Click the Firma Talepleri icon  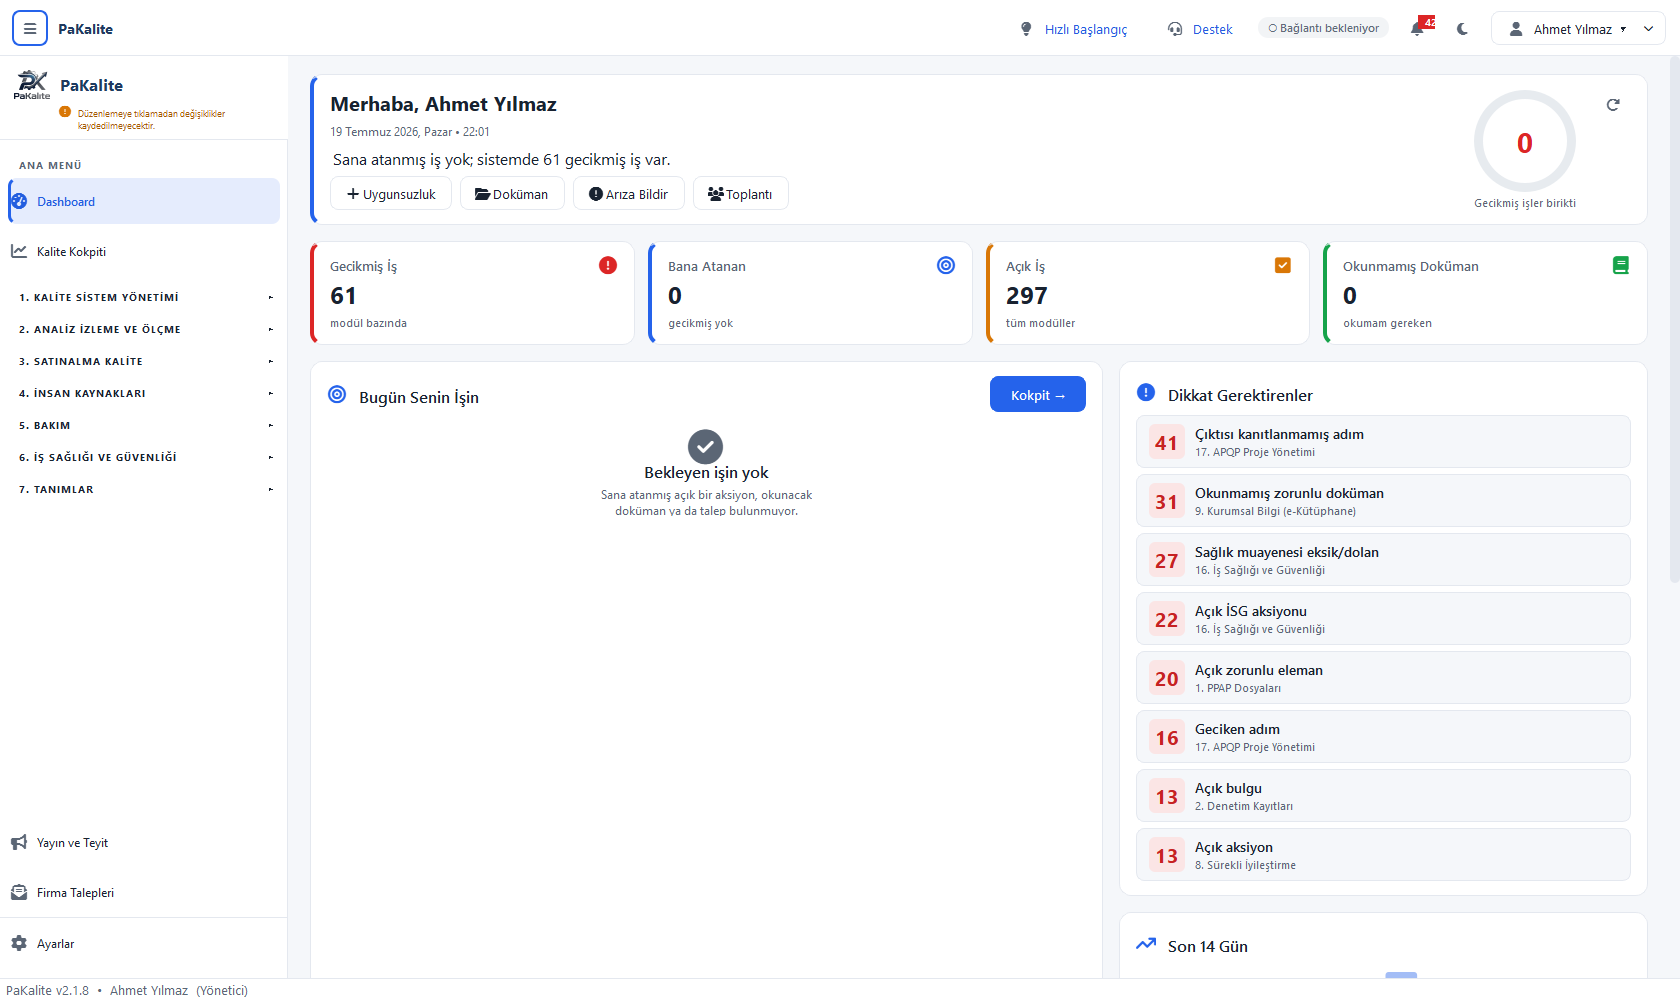pos(19,892)
